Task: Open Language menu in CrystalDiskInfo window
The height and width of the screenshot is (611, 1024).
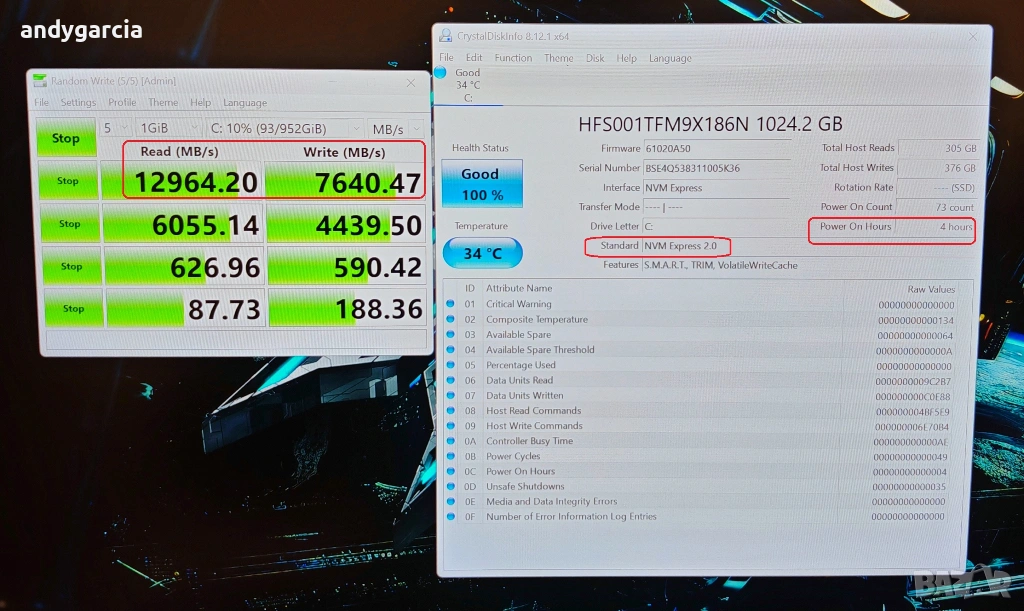Action: [670, 58]
